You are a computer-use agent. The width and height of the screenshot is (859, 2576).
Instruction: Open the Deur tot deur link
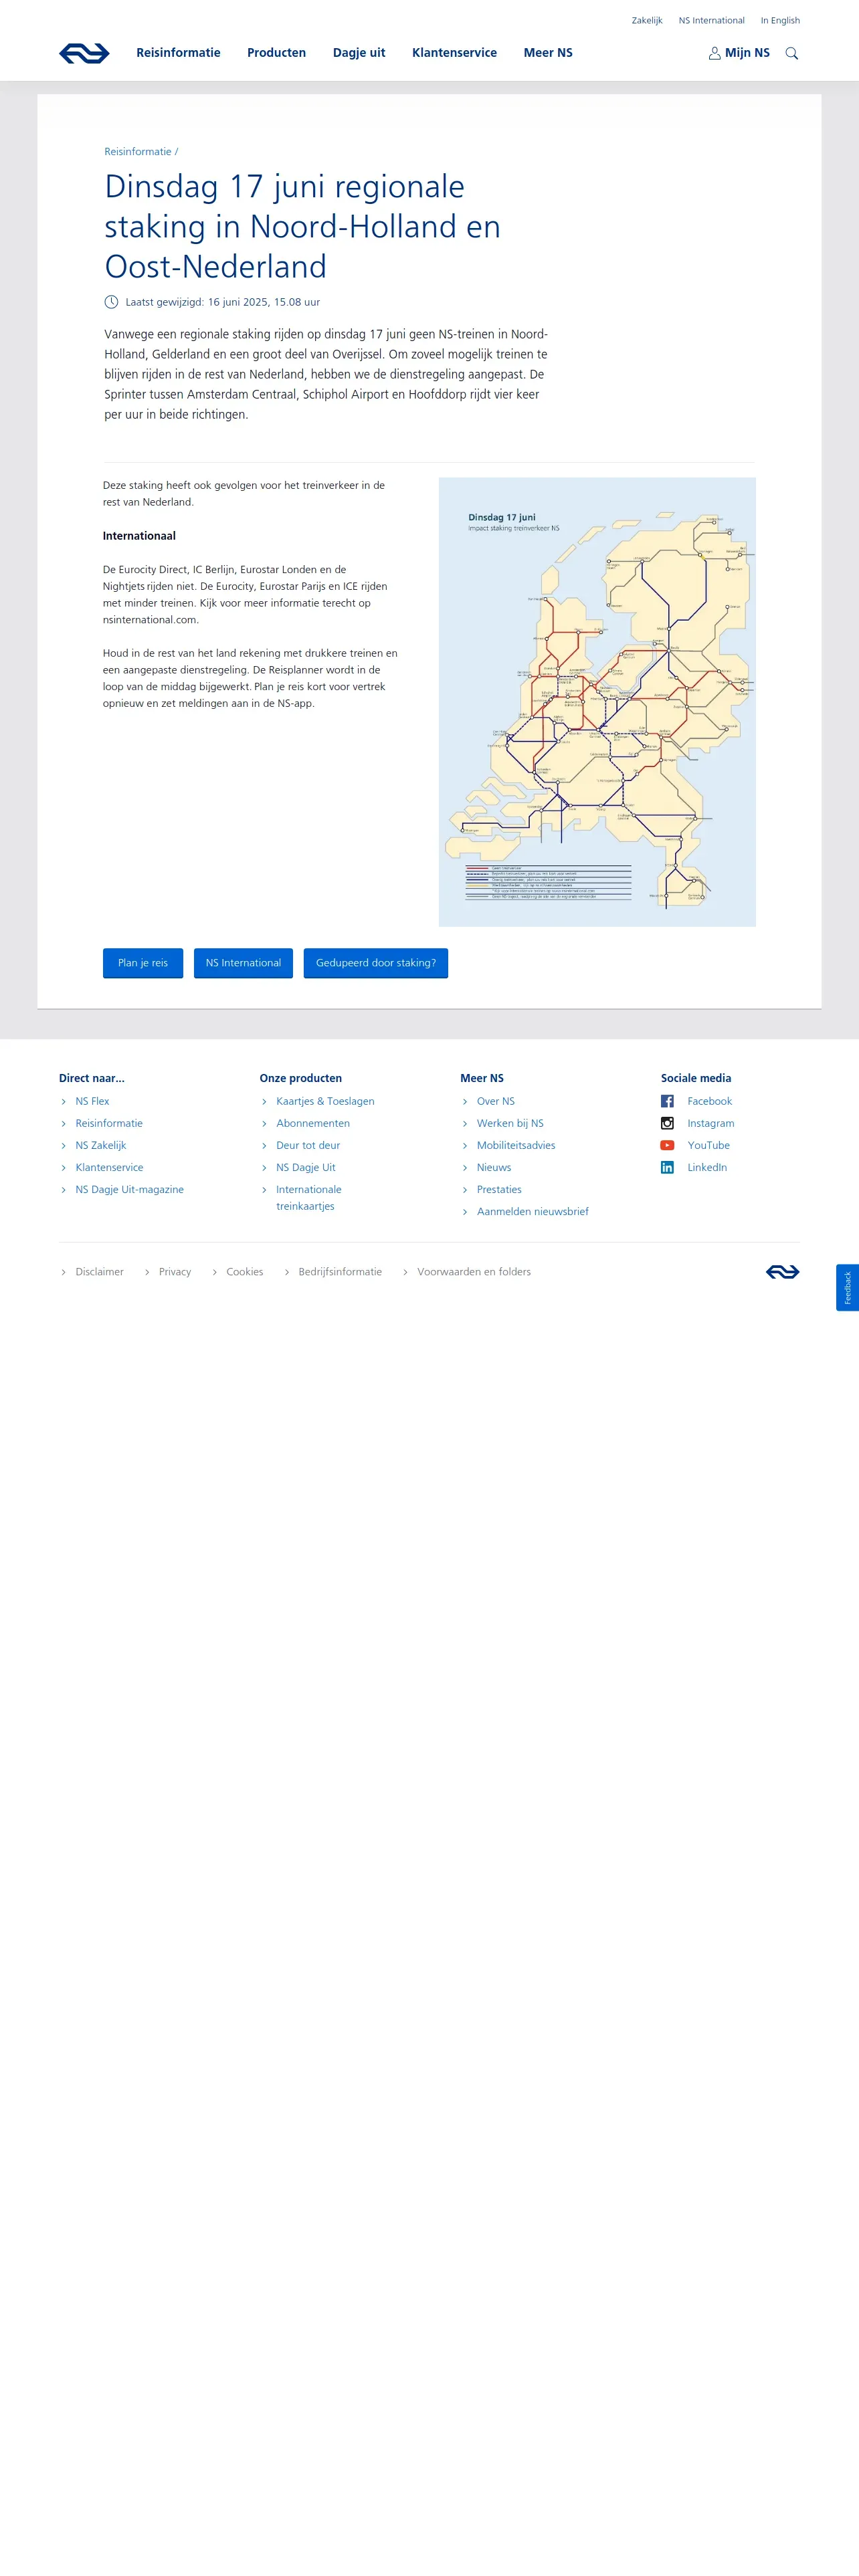click(308, 1145)
